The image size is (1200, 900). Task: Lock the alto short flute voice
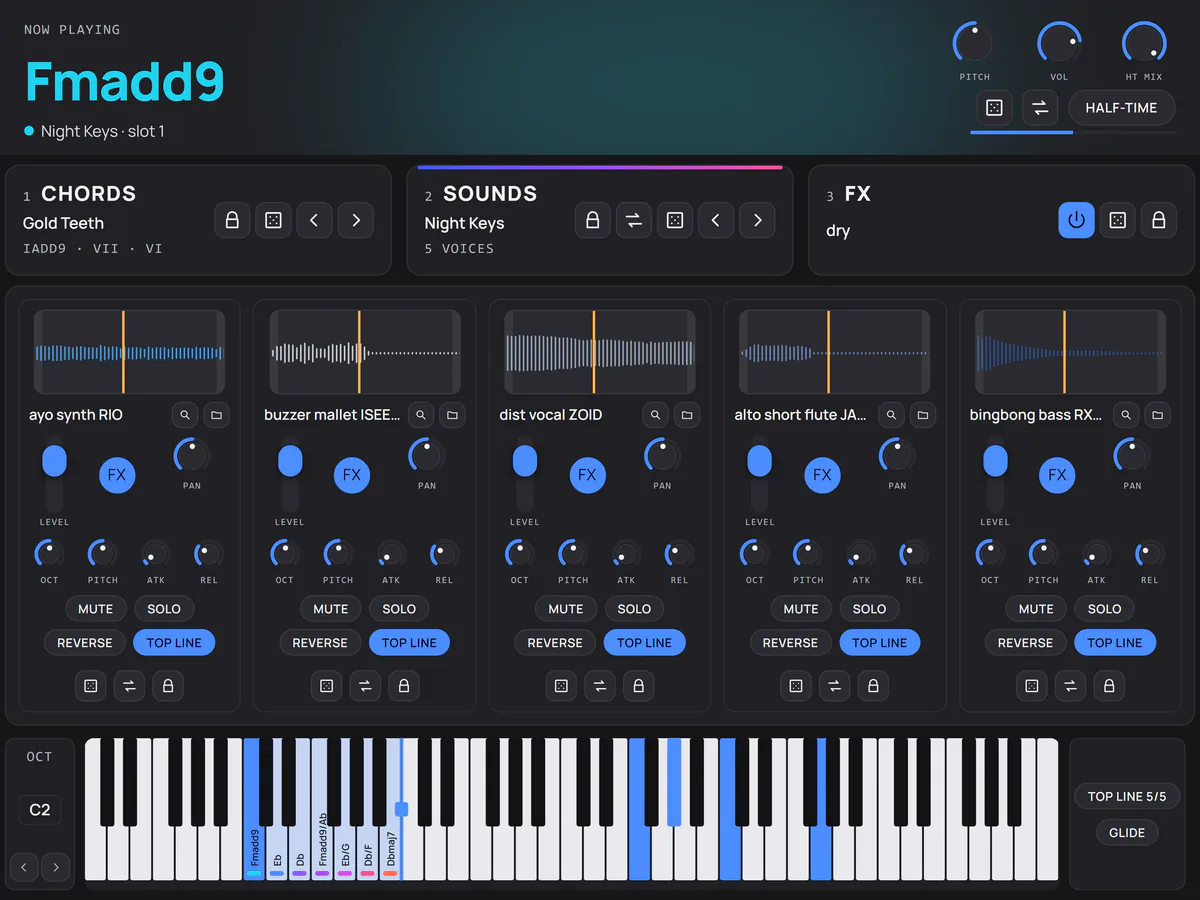click(x=873, y=686)
